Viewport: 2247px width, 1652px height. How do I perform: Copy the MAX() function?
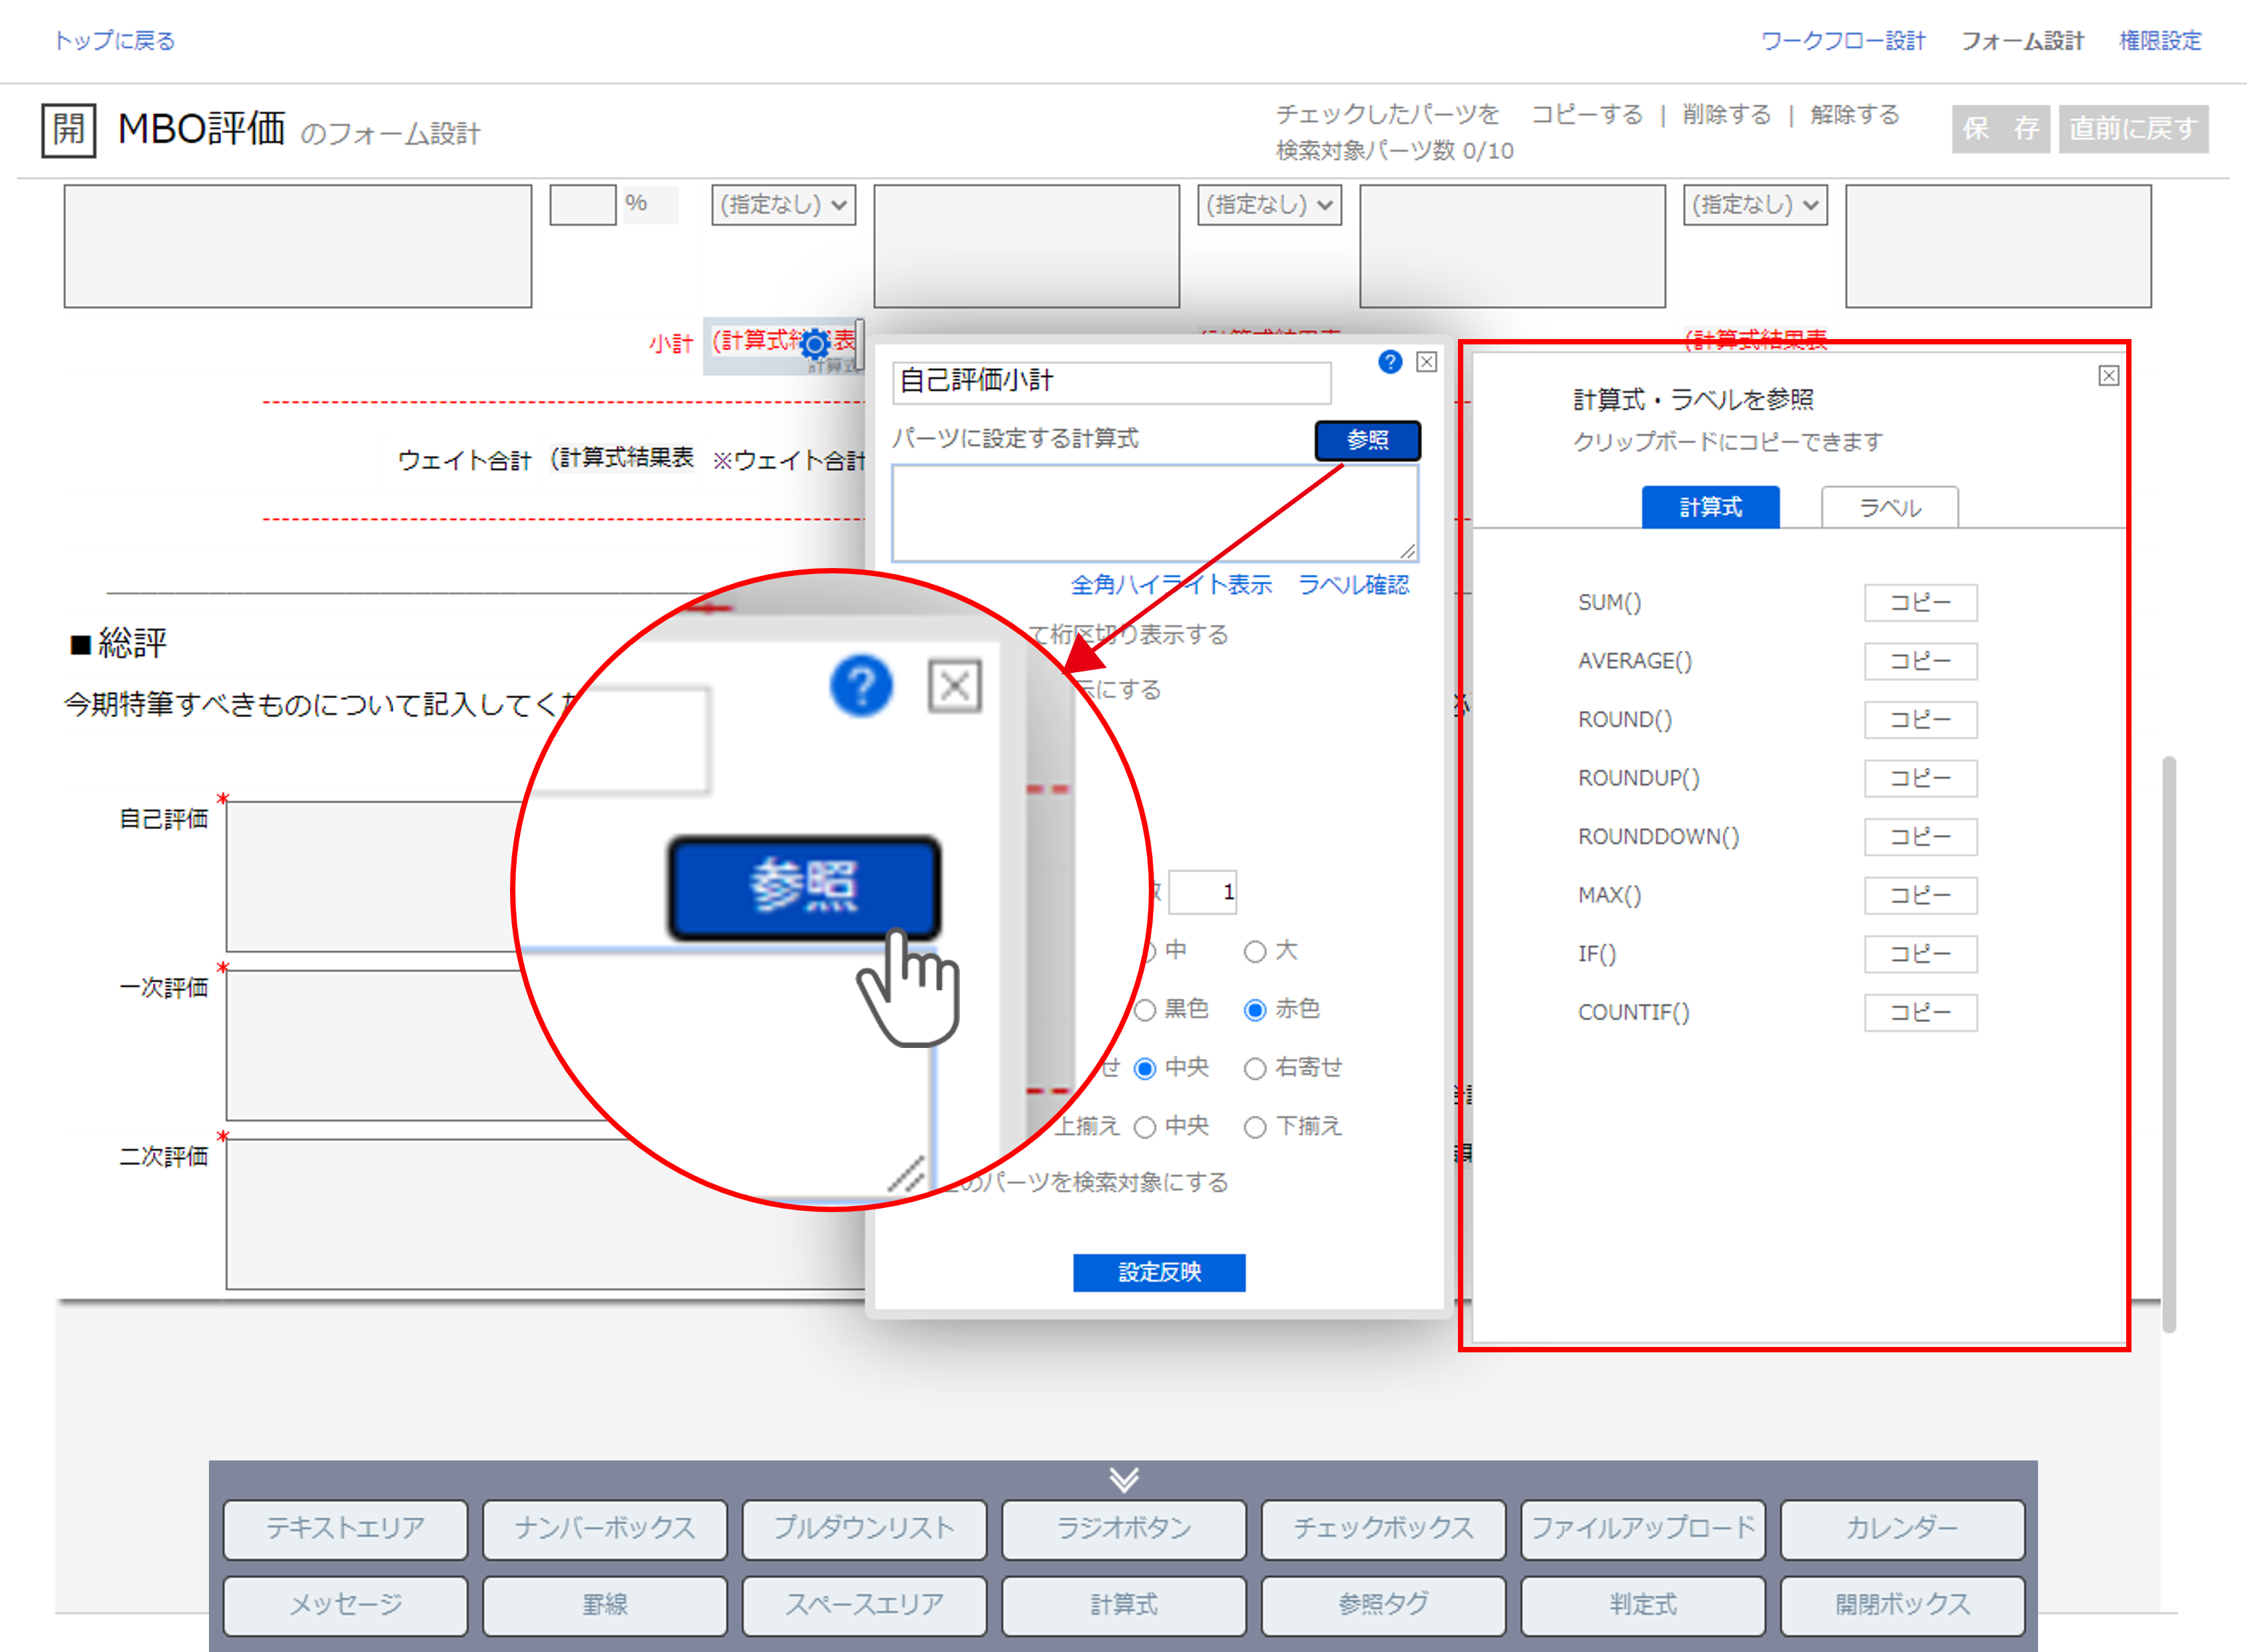tap(1920, 896)
